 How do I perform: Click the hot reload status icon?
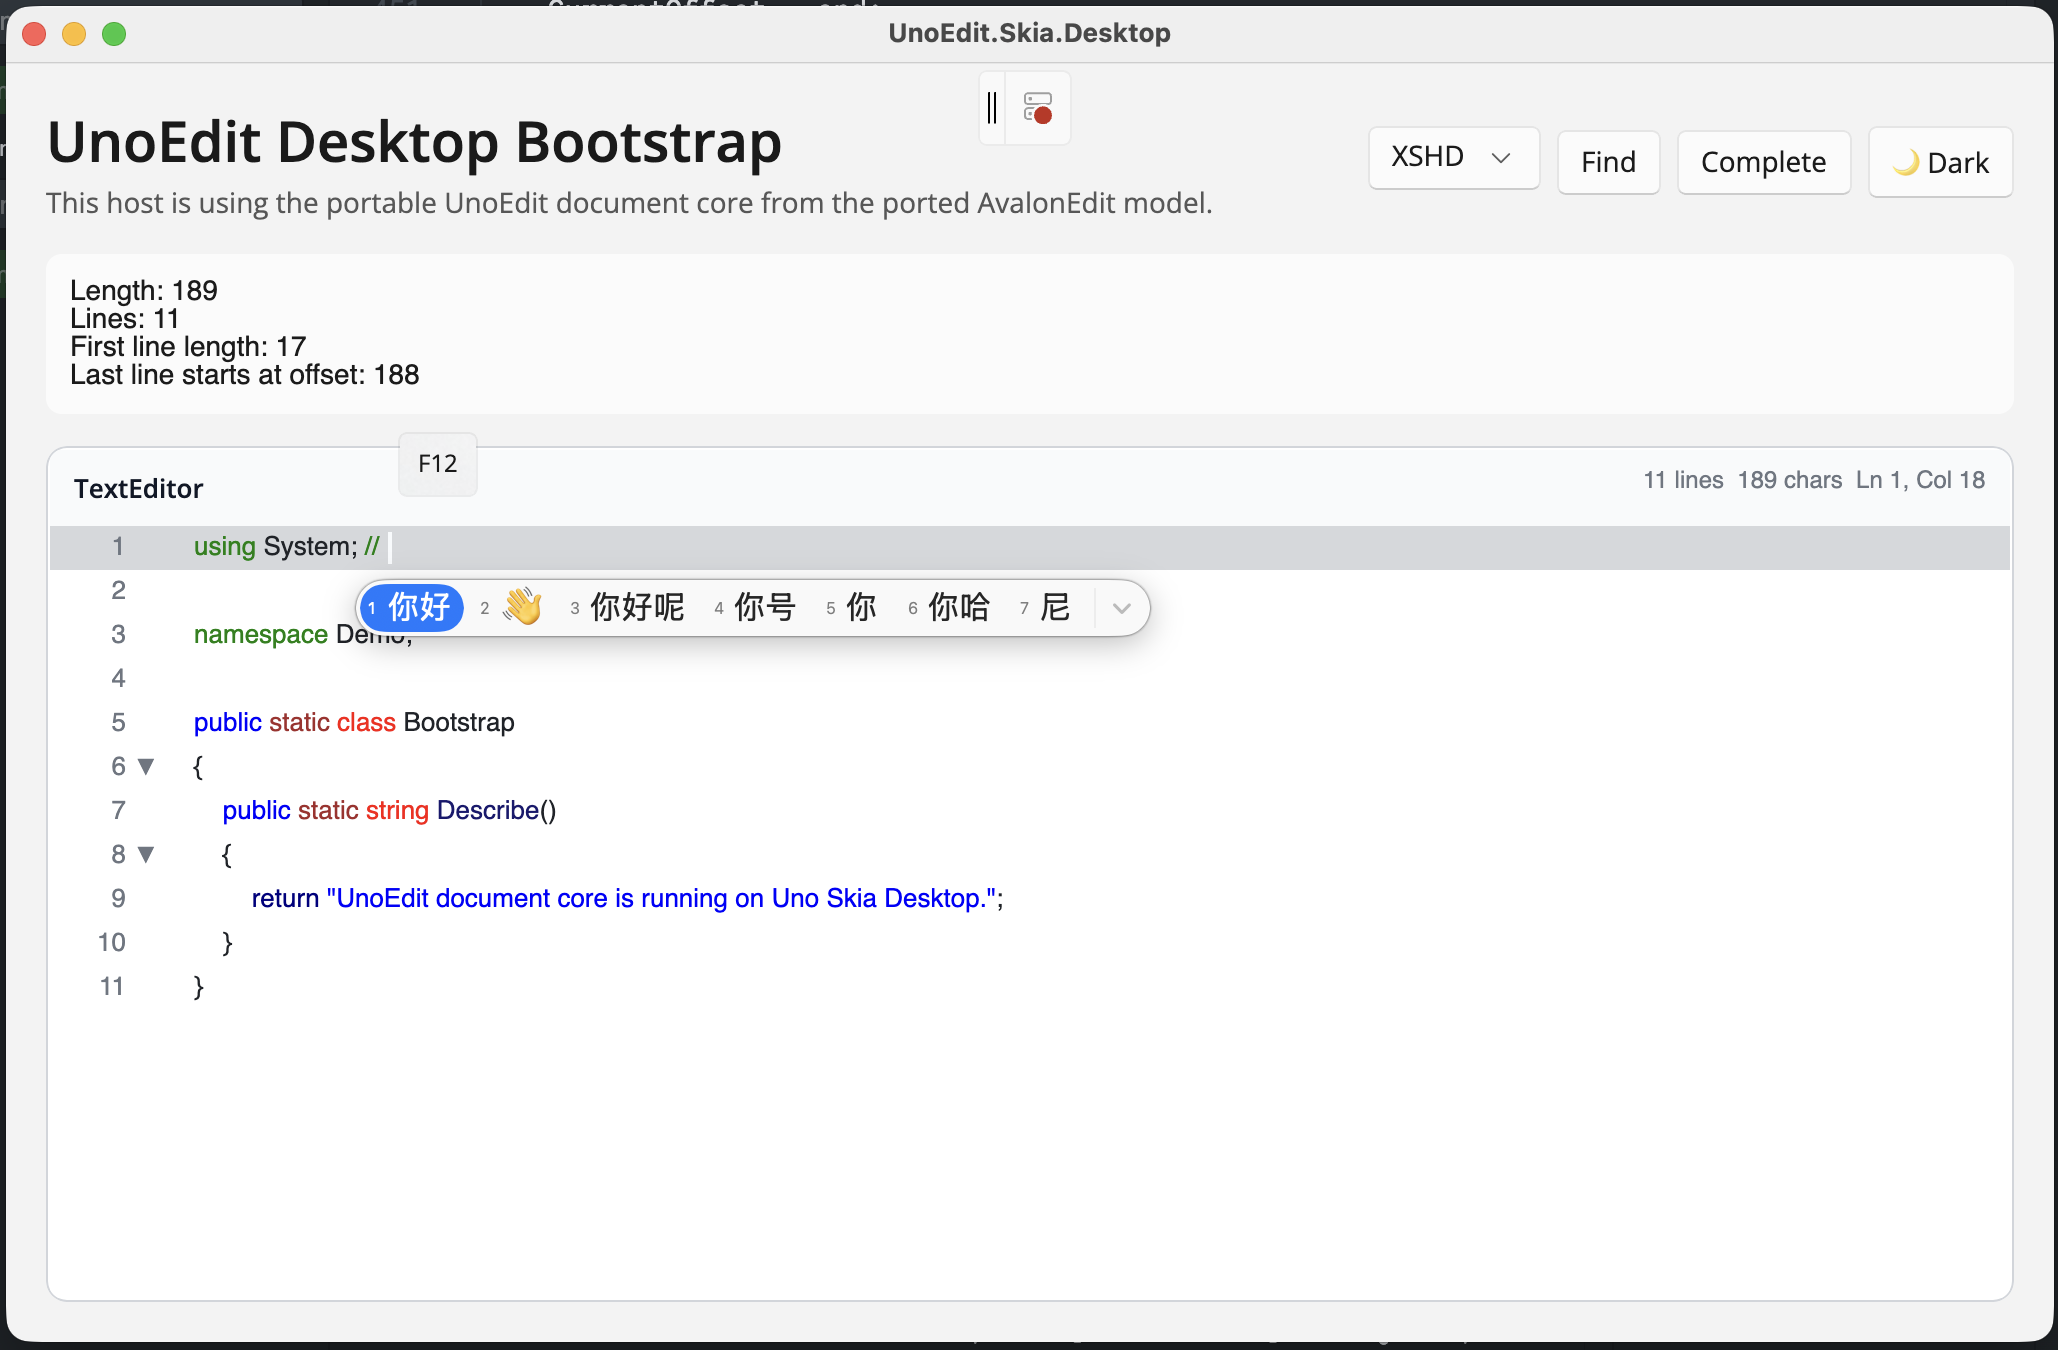tap(1038, 108)
